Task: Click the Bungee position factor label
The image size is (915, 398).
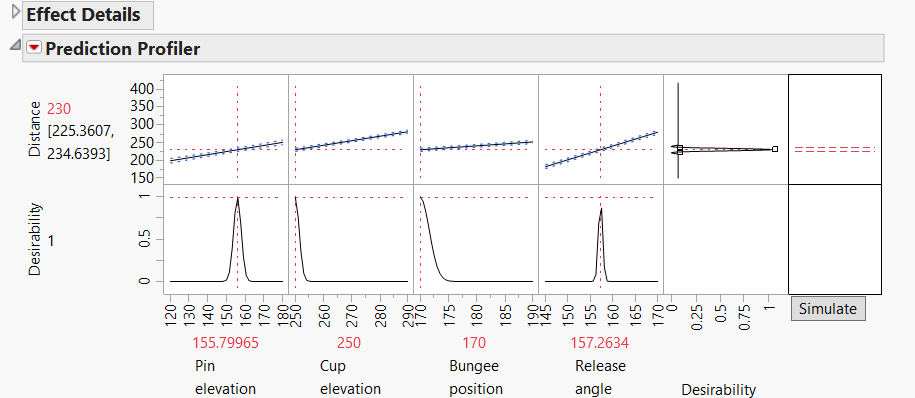Action: [x=476, y=378]
